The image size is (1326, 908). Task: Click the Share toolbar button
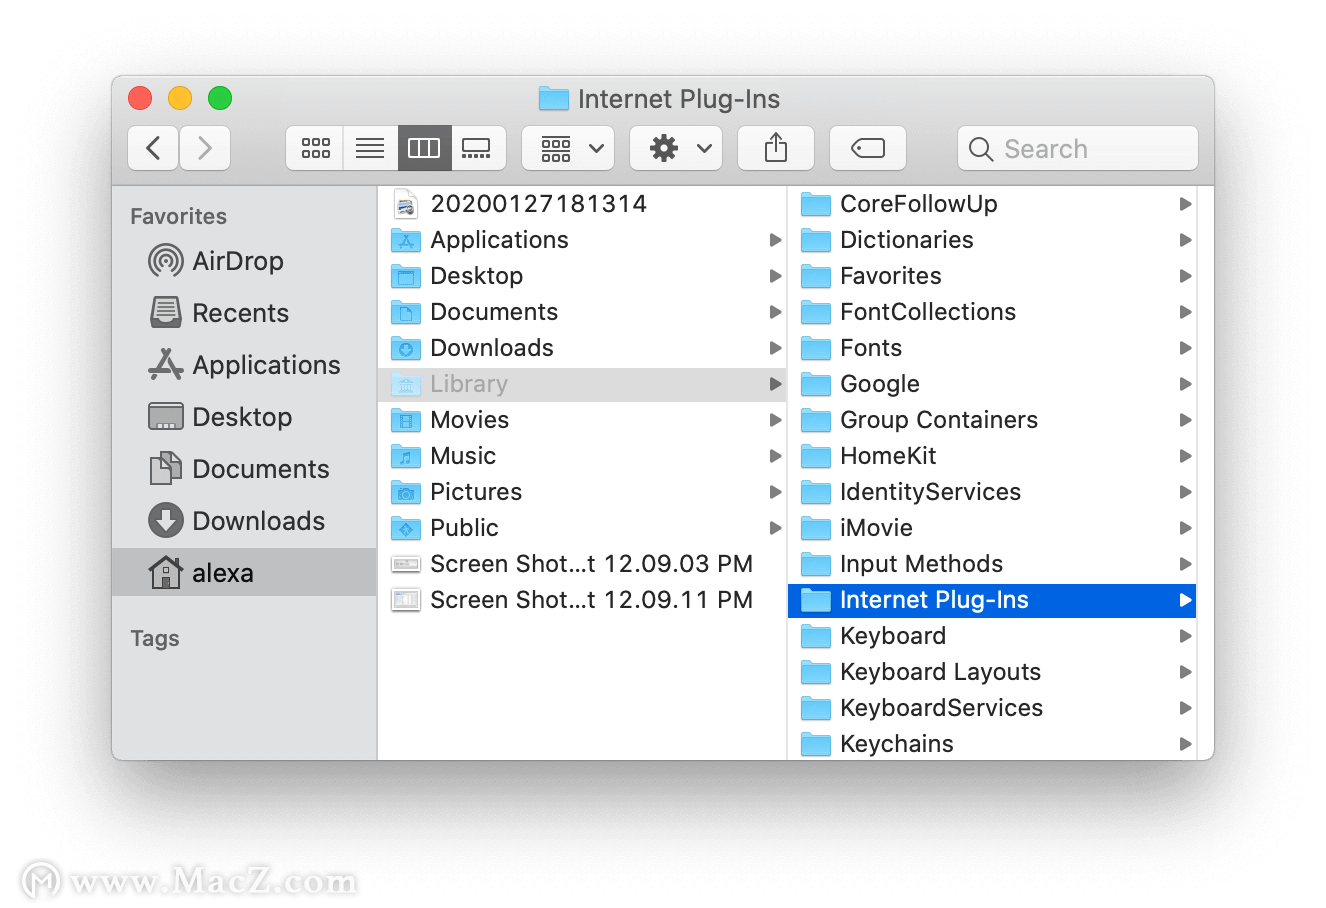click(776, 149)
